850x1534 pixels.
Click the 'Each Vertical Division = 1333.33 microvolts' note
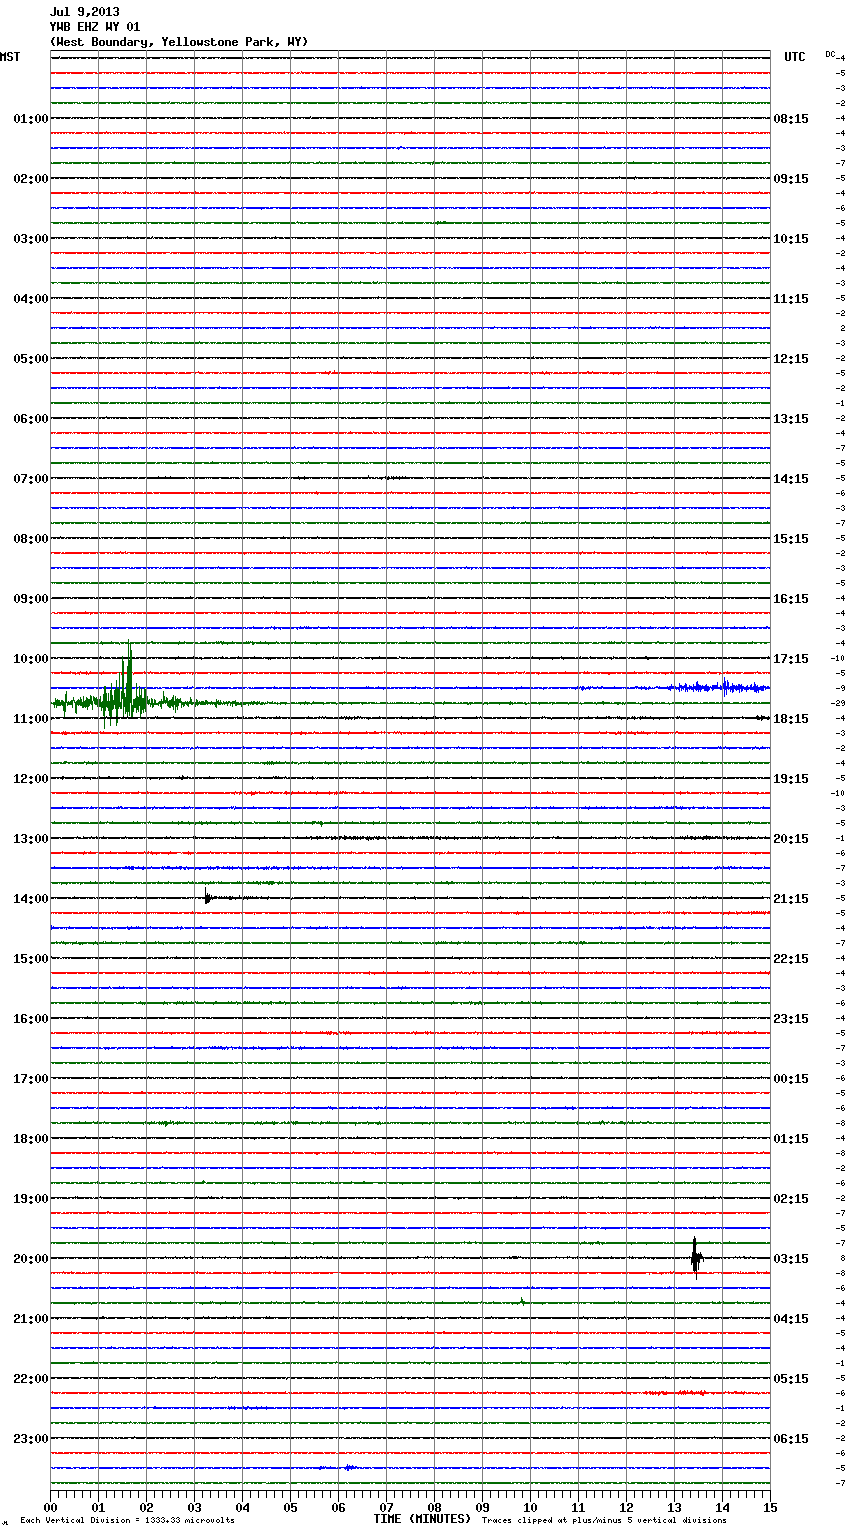(127, 1521)
